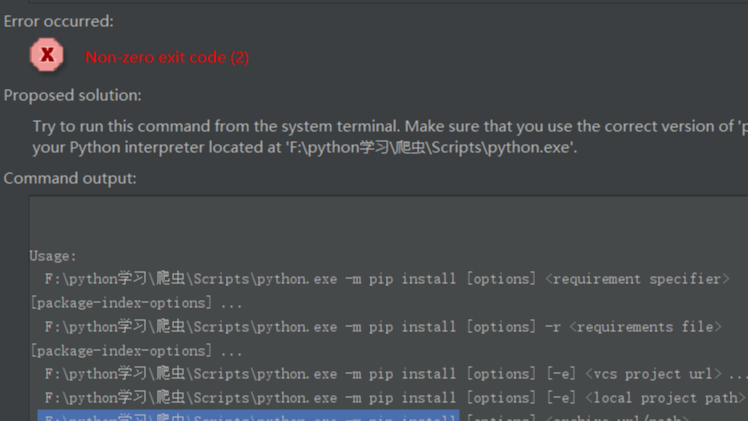The width and height of the screenshot is (748, 421).
Task: Click the highlighted selected command text
Action: [249, 415]
